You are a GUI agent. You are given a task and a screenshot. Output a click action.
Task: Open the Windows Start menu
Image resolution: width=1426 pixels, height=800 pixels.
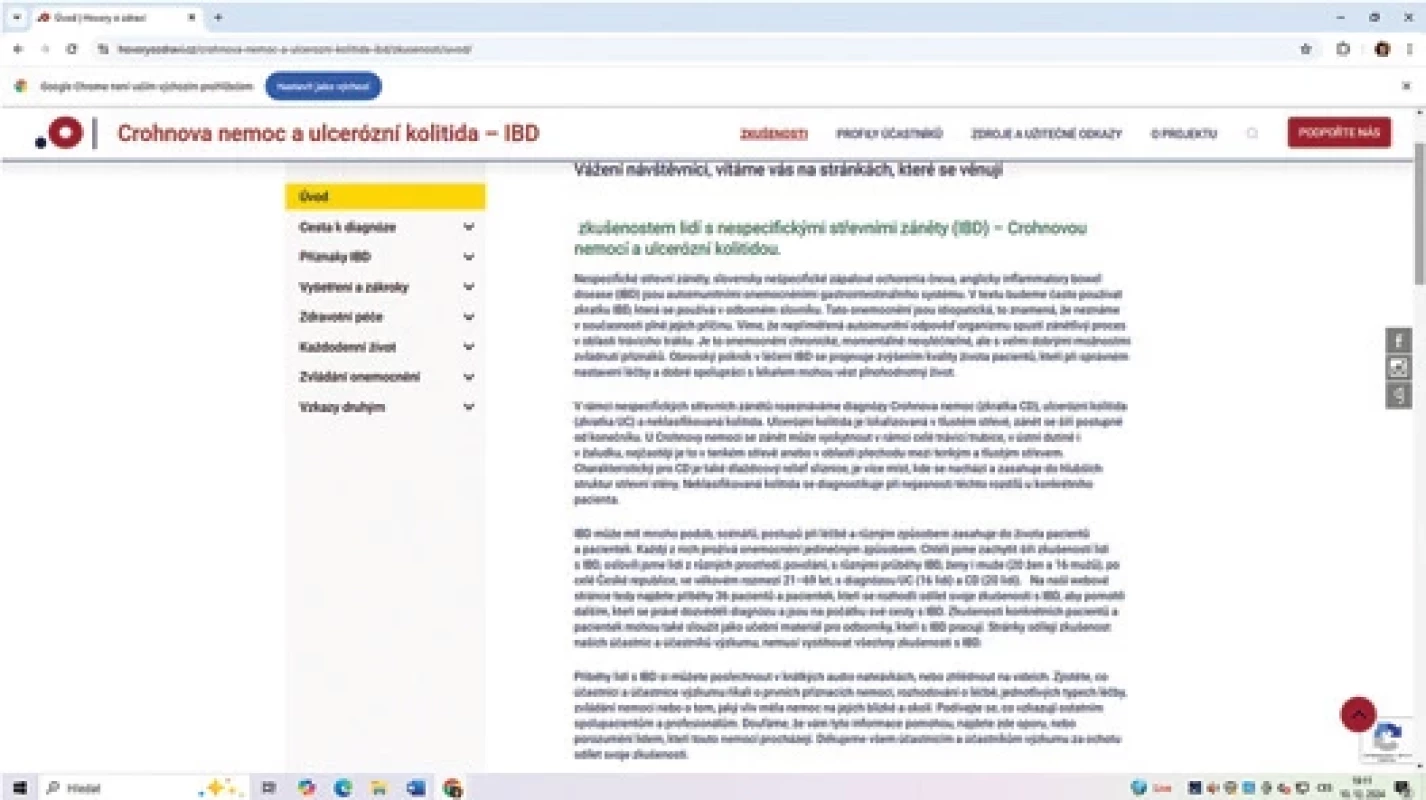[18, 787]
